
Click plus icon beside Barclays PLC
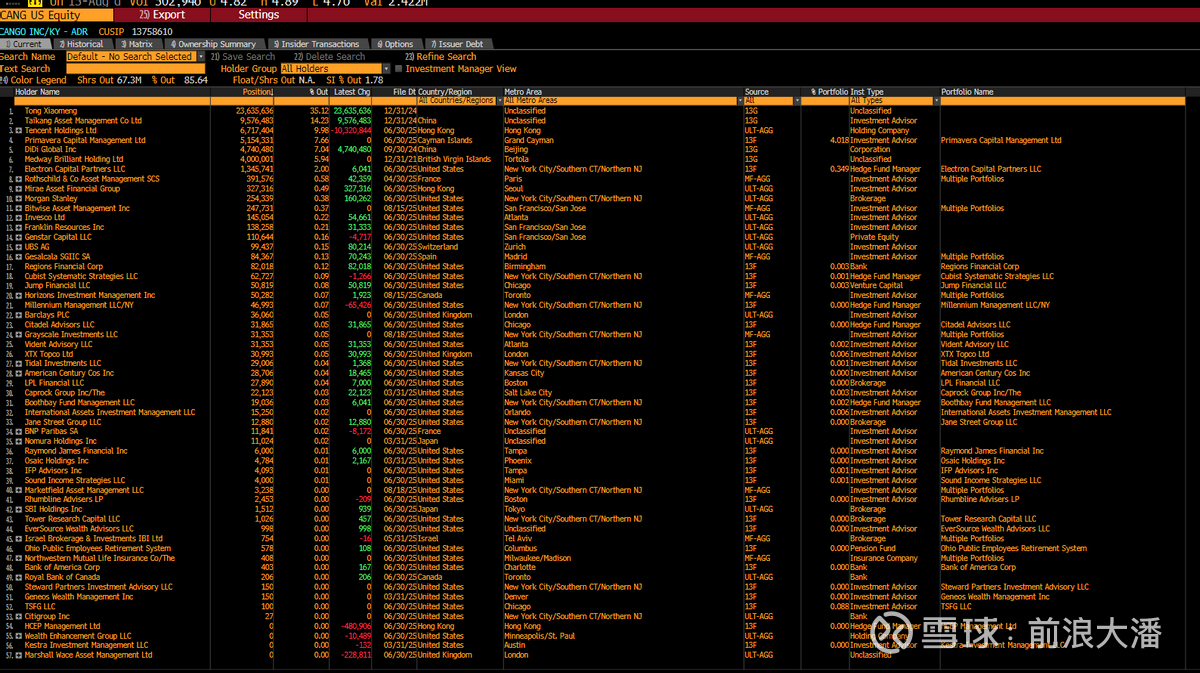[18, 315]
